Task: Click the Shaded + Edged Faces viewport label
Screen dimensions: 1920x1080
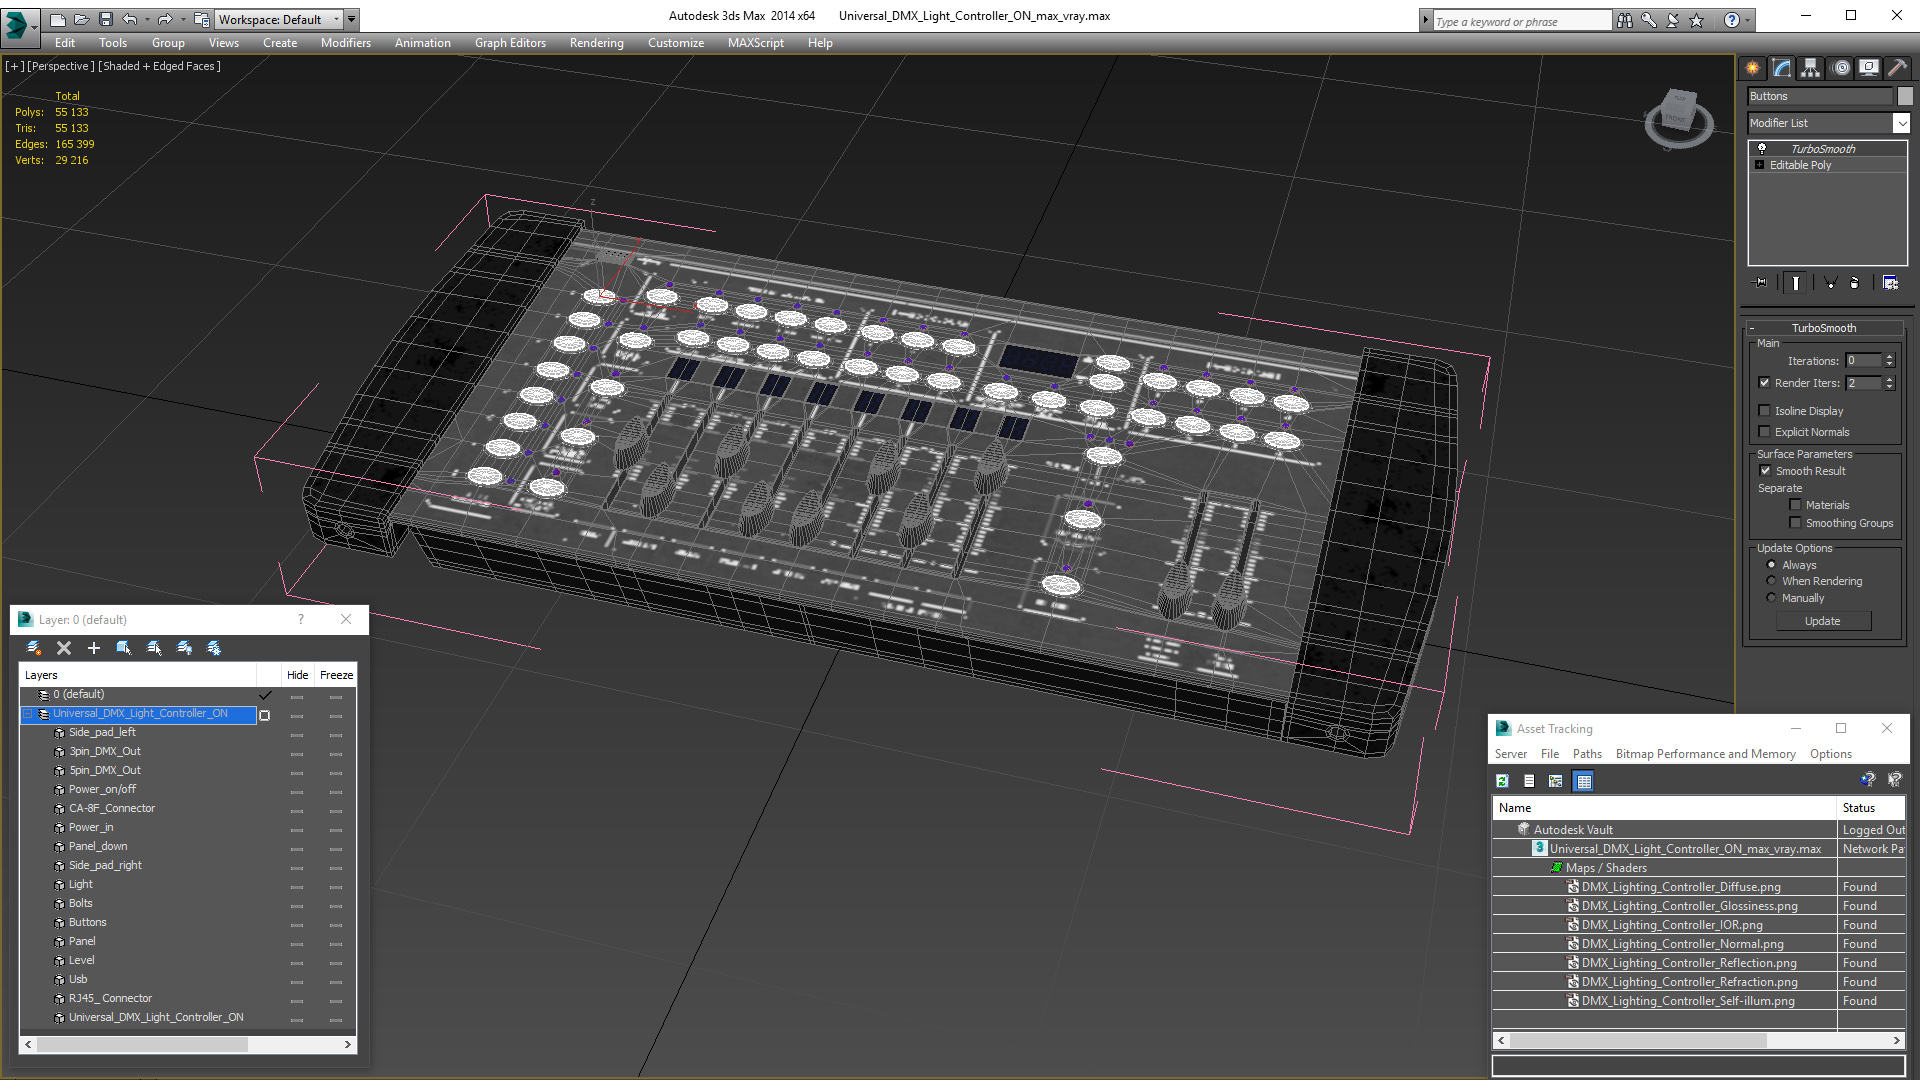Action: 159,66
